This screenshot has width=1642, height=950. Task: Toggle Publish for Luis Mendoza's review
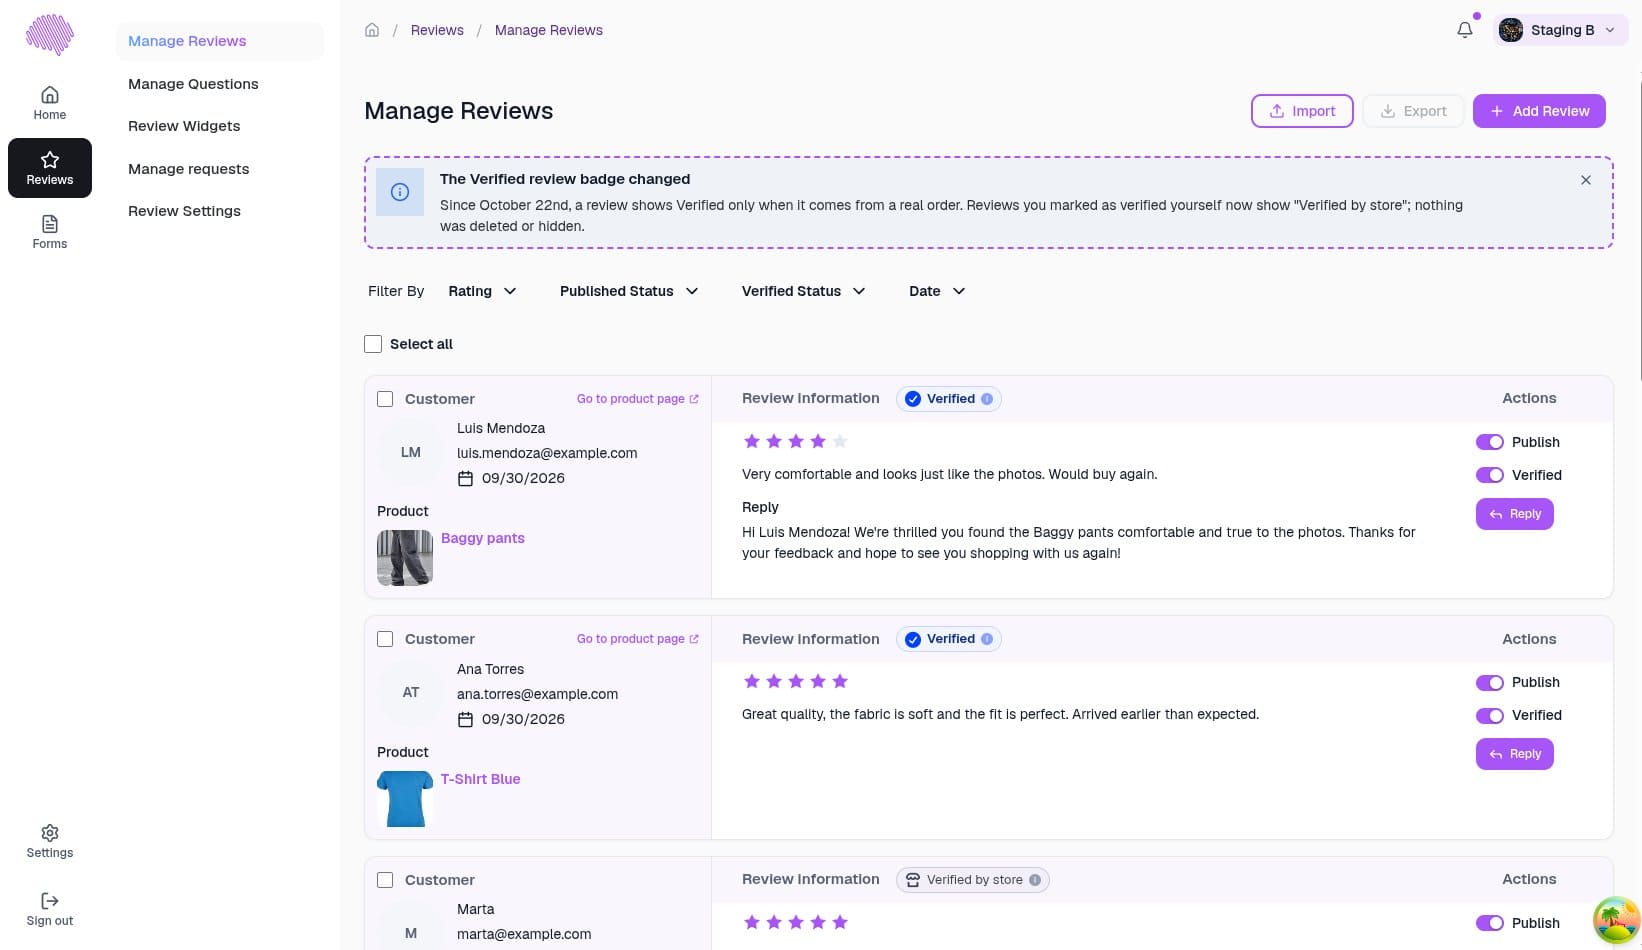click(x=1490, y=442)
